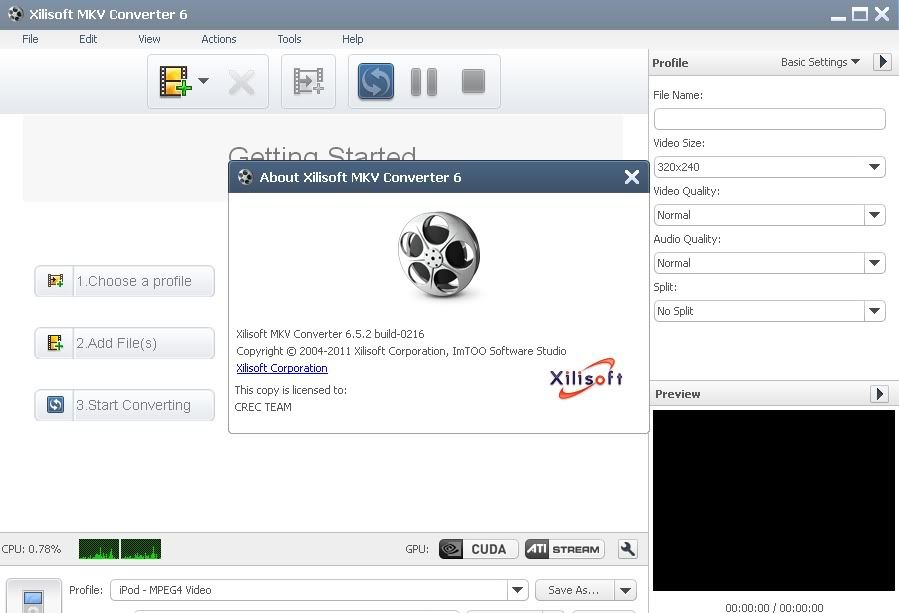This screenshot has width=899, height=613.
Task: Click the Save As... button
Action: pyautogui.click(x=574, y=590)
